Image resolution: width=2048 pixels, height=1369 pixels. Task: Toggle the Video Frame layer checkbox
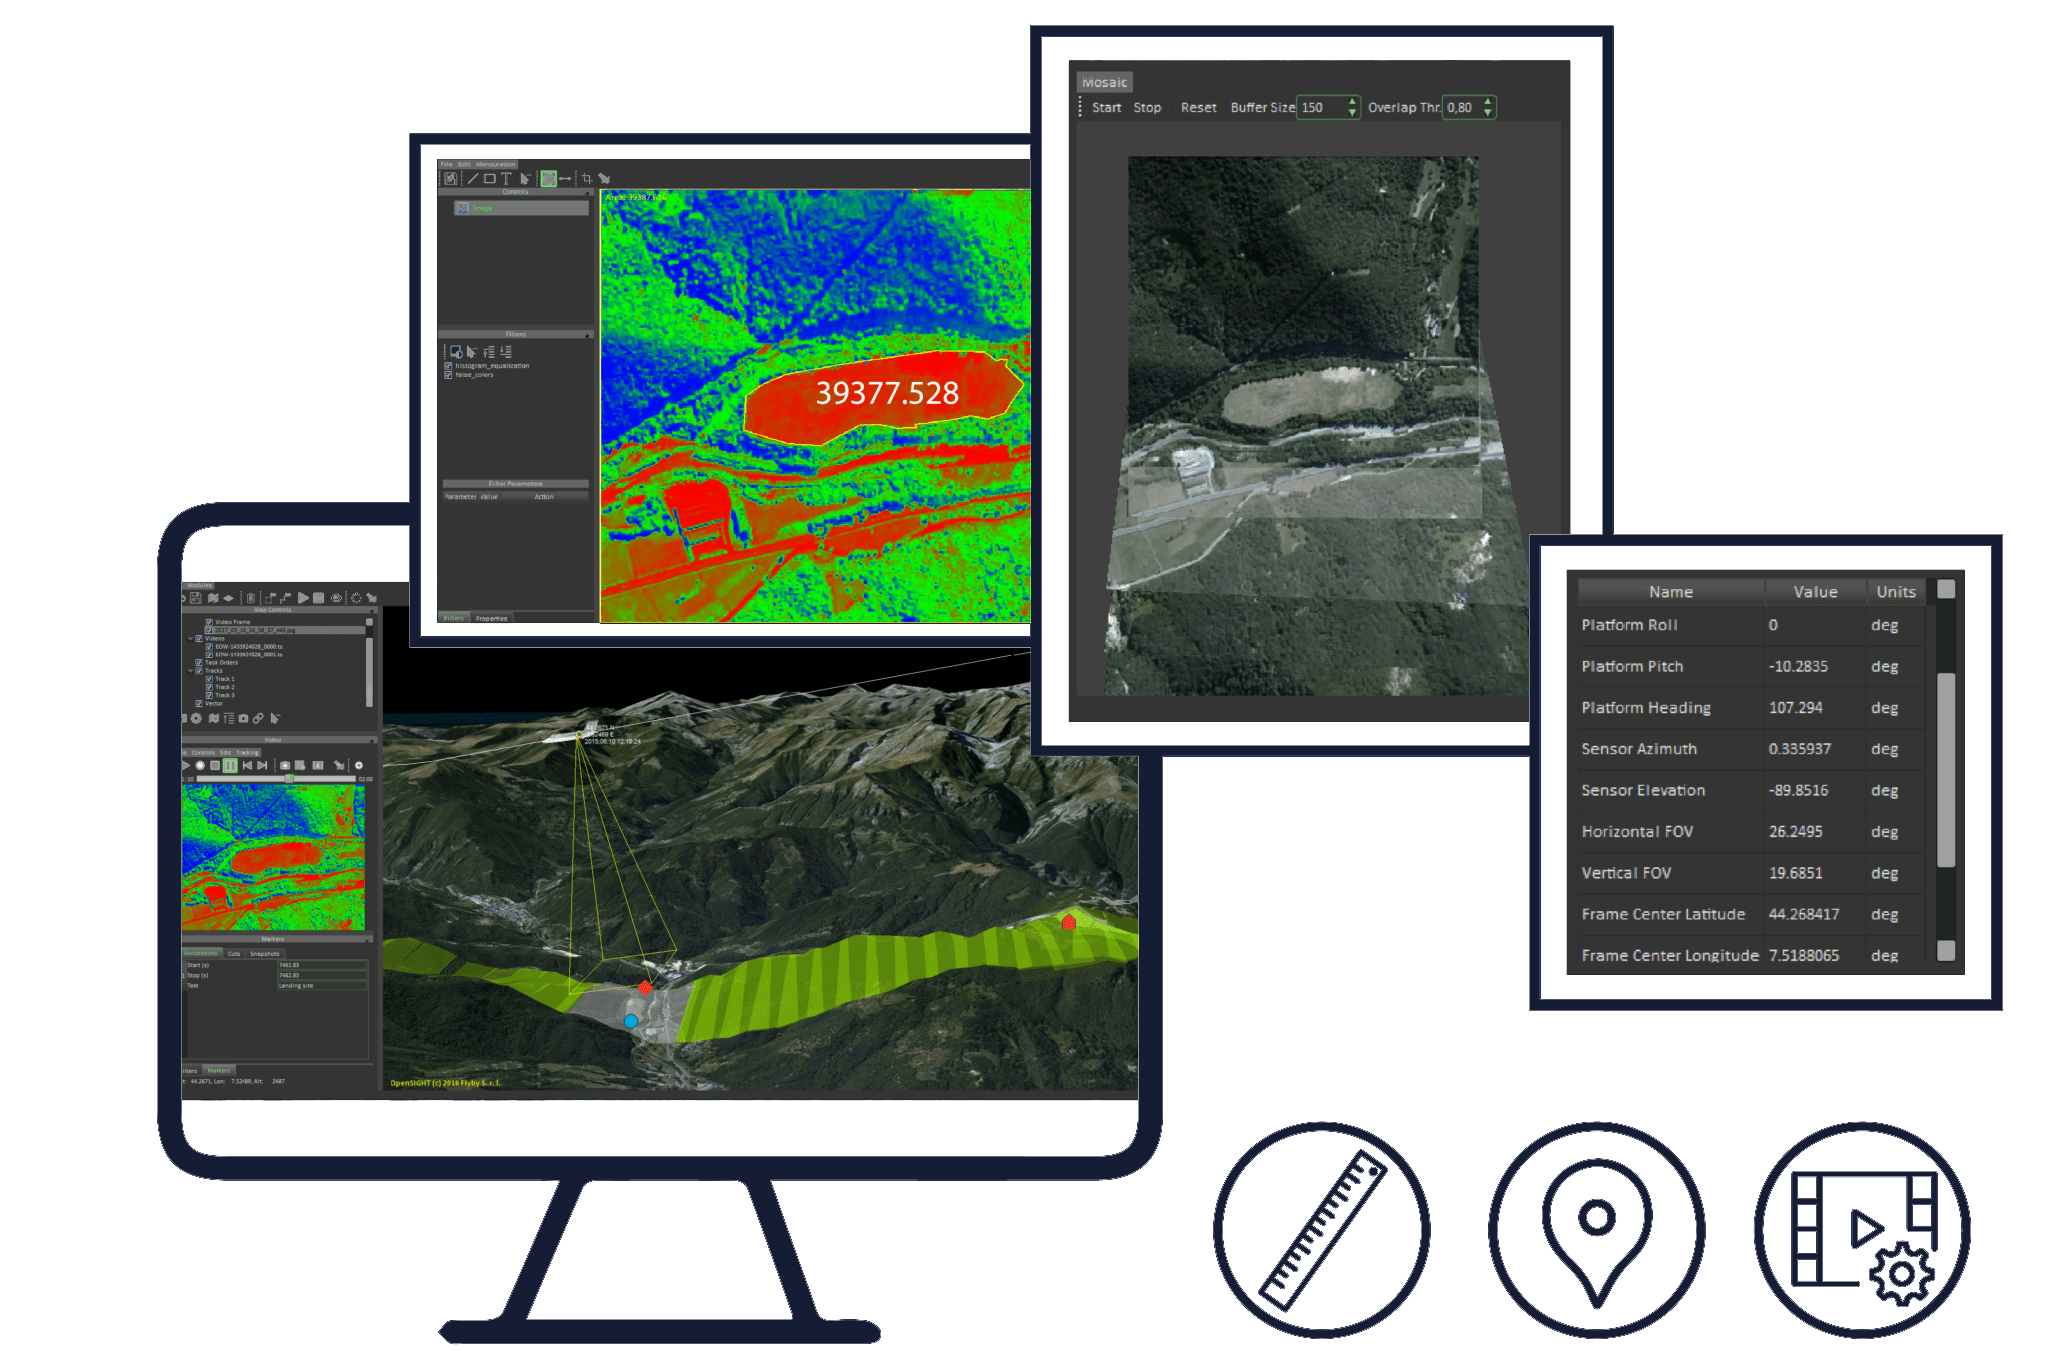coord(209,622)
